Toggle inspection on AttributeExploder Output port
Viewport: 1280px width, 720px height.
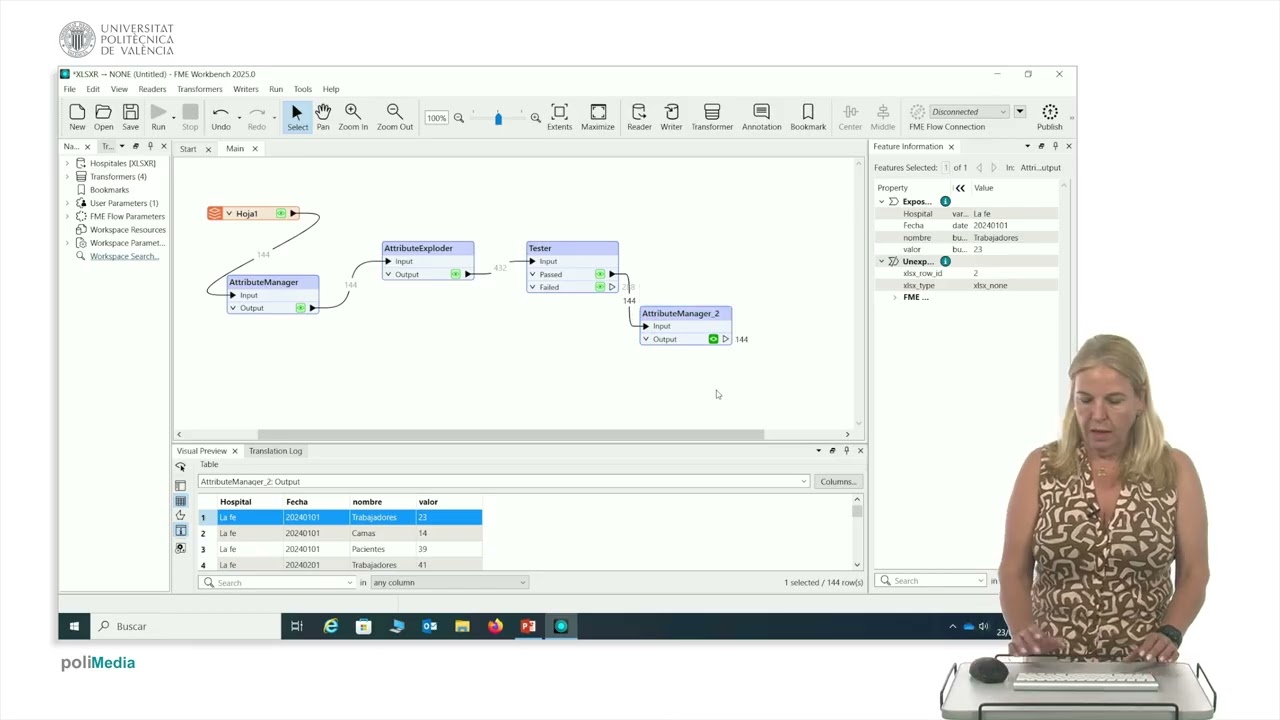tap(455, 274)
